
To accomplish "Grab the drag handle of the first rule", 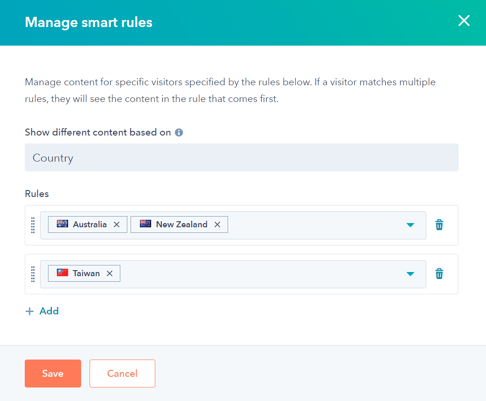I will click(x=33, y=225).
